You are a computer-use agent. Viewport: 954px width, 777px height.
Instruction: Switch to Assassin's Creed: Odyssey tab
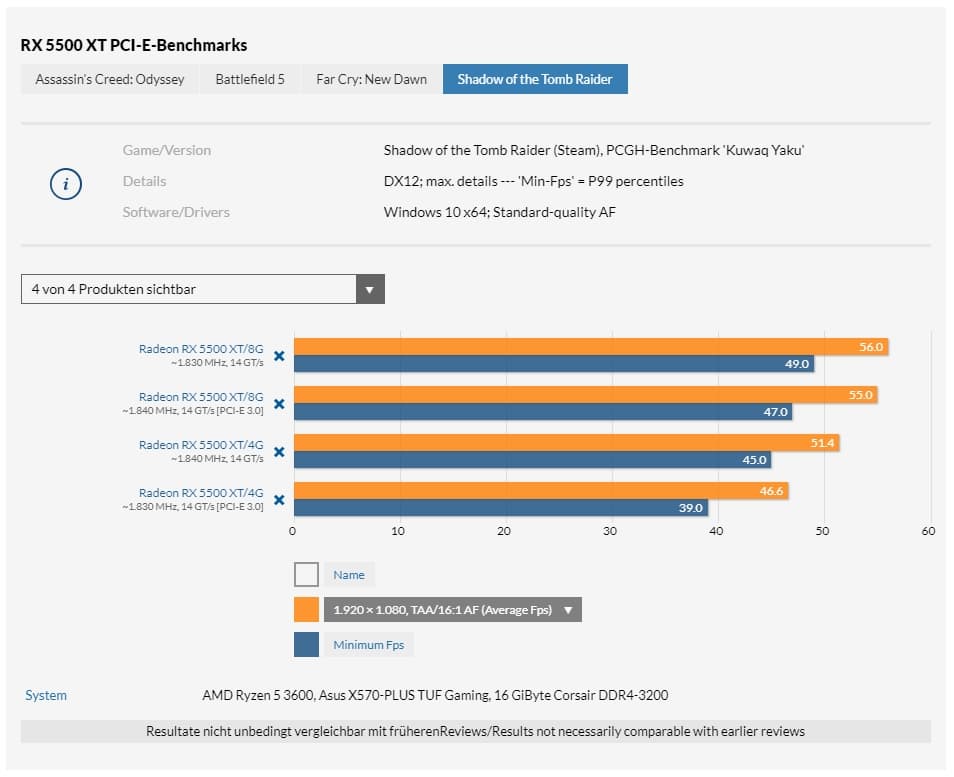110,79
